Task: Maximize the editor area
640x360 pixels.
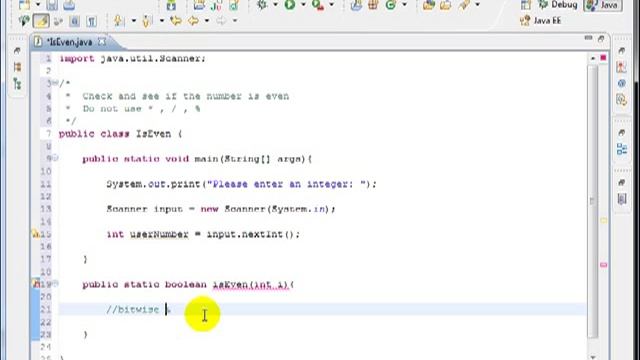Action: tap(601, 39)
